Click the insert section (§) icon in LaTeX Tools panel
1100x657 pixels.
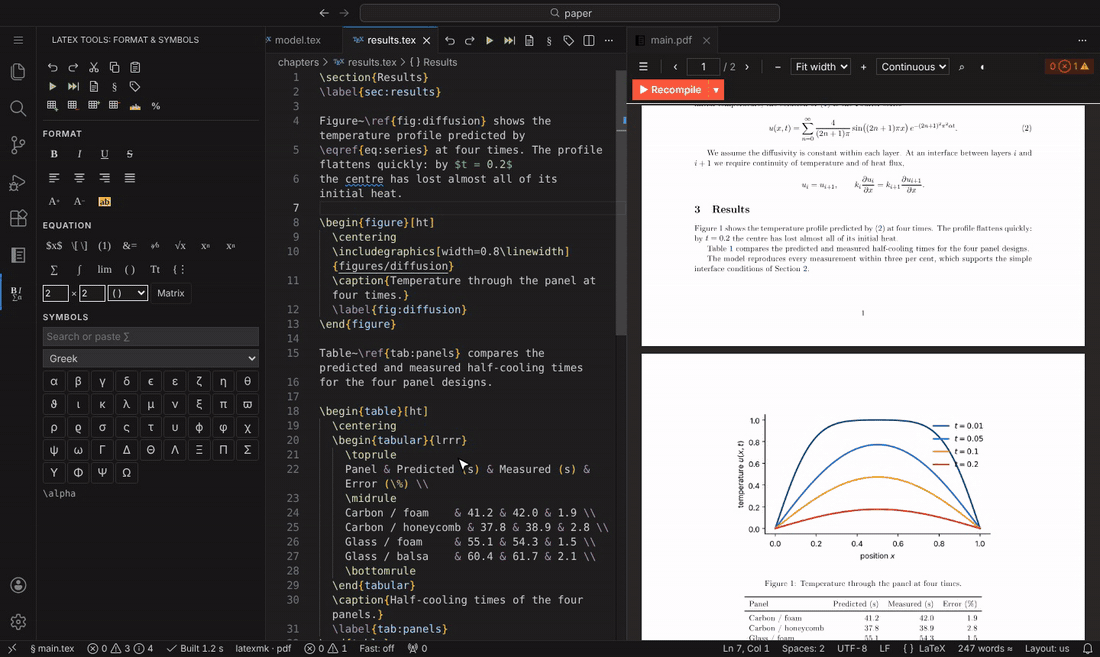(114, 87)
